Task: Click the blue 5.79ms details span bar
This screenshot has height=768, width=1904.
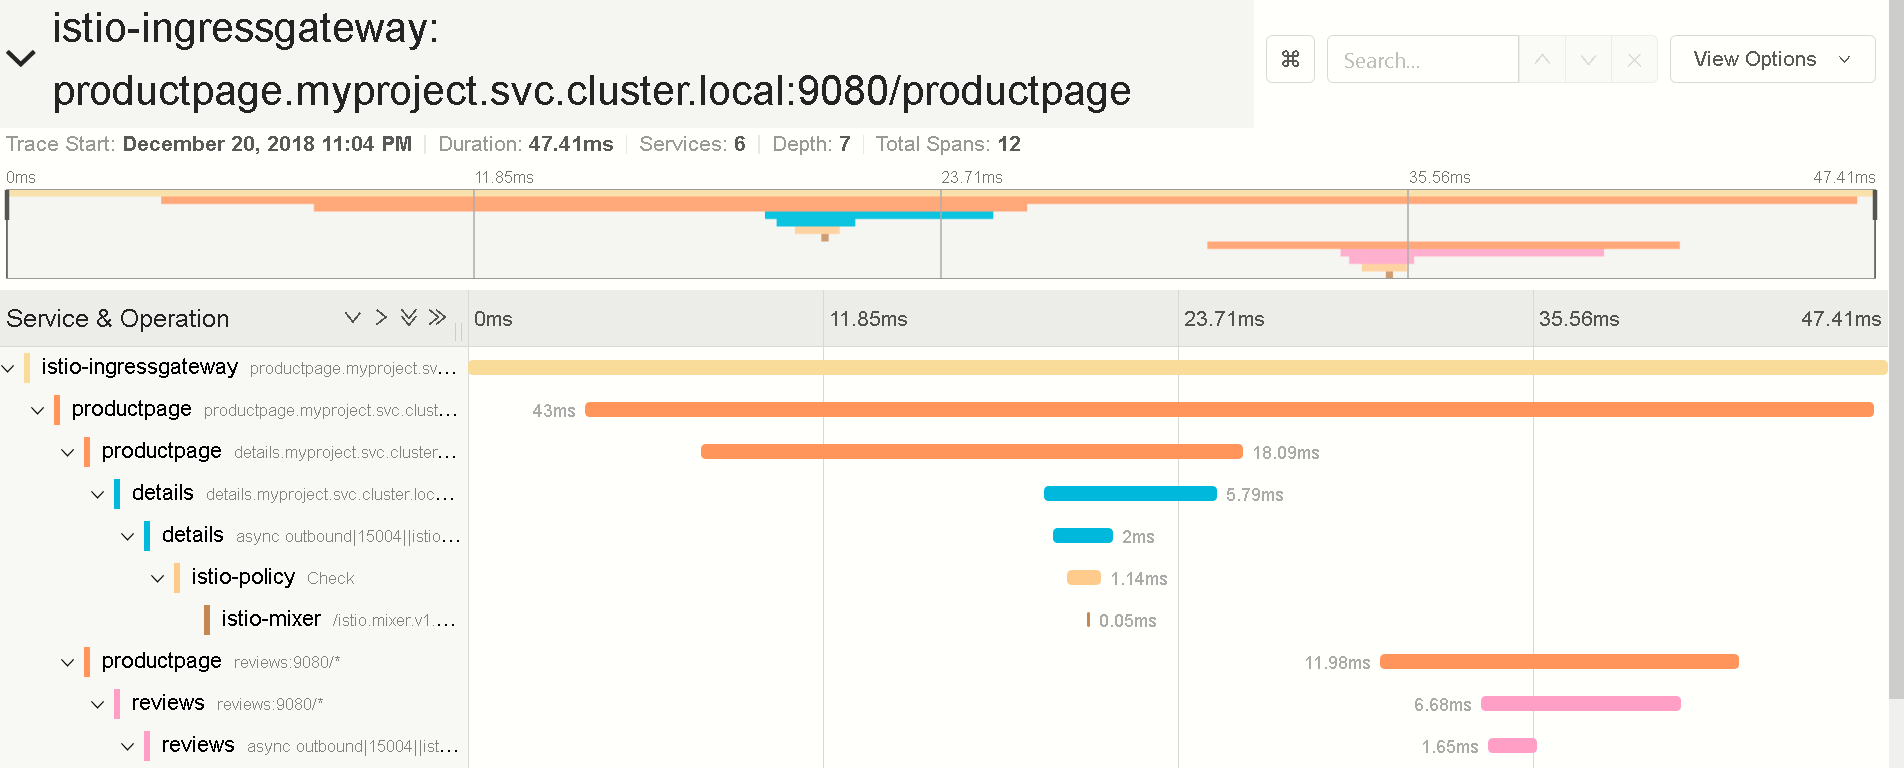Action: pos(1130,494)
